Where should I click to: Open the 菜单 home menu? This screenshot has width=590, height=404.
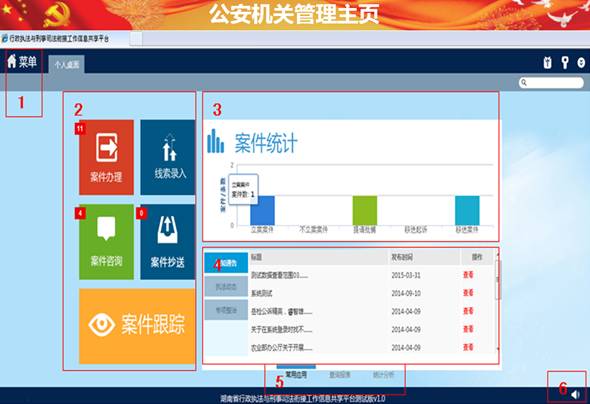[22, 61]
